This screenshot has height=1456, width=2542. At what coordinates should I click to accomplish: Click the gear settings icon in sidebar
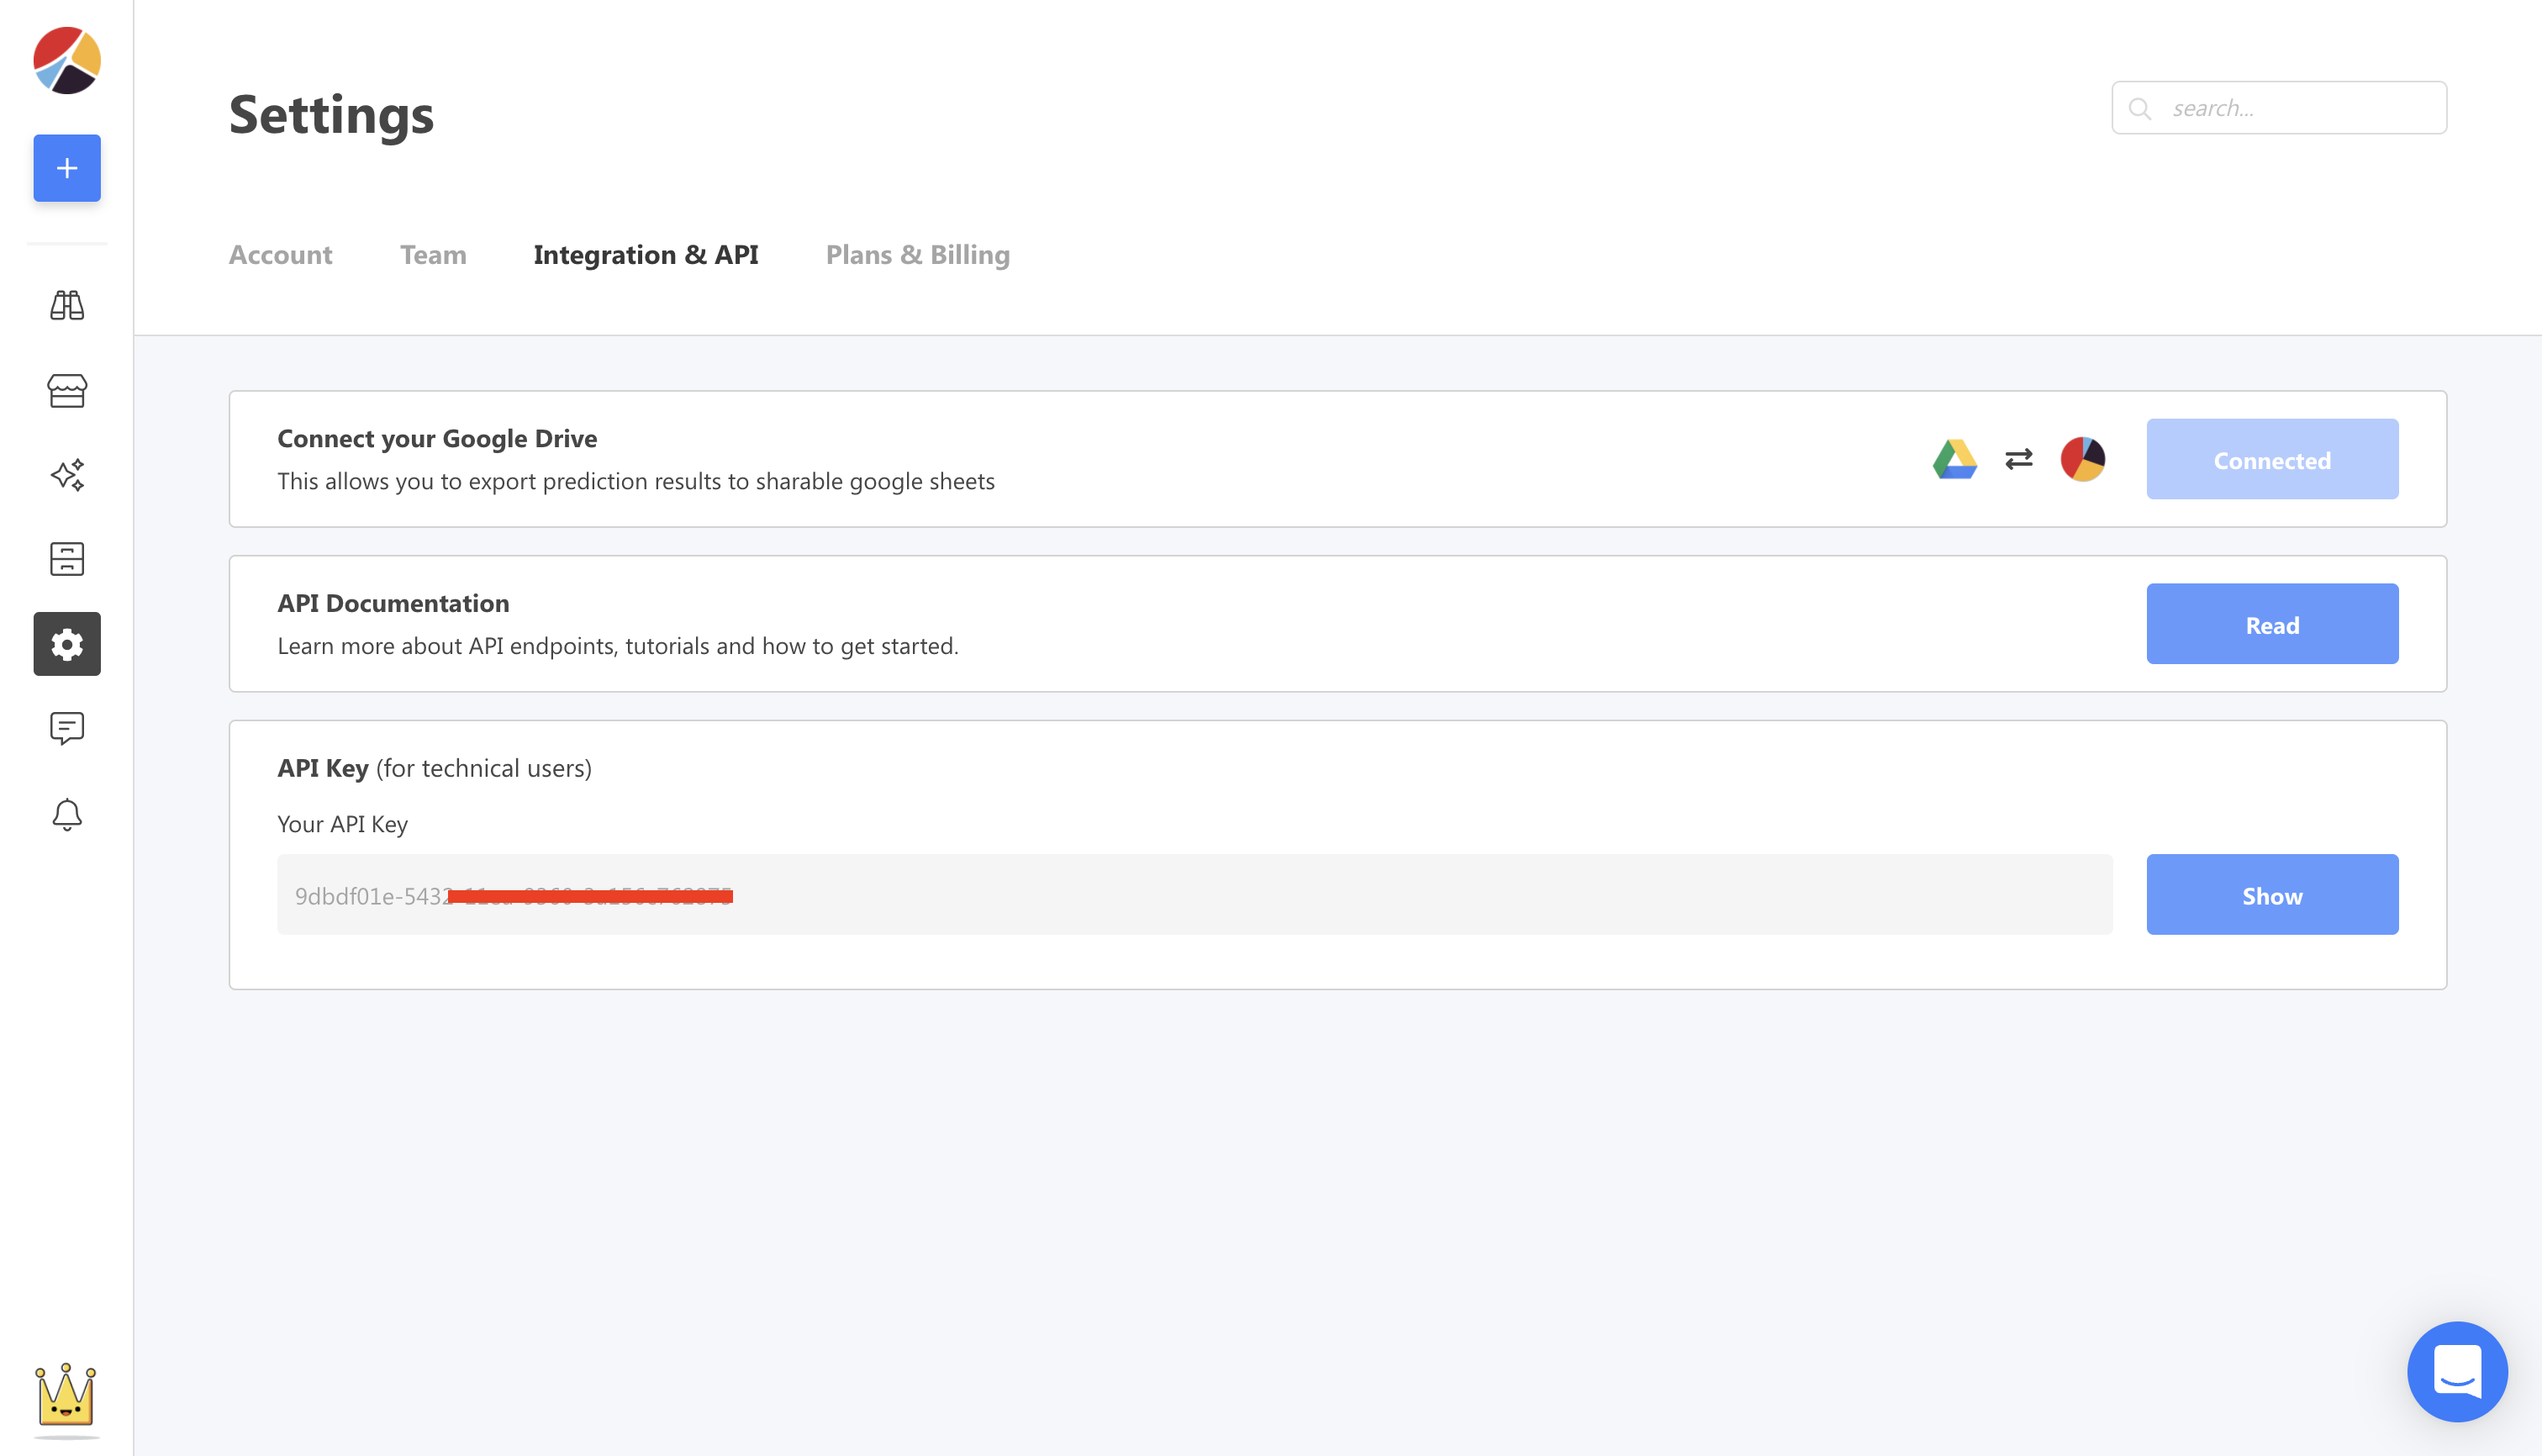[67, 644]
